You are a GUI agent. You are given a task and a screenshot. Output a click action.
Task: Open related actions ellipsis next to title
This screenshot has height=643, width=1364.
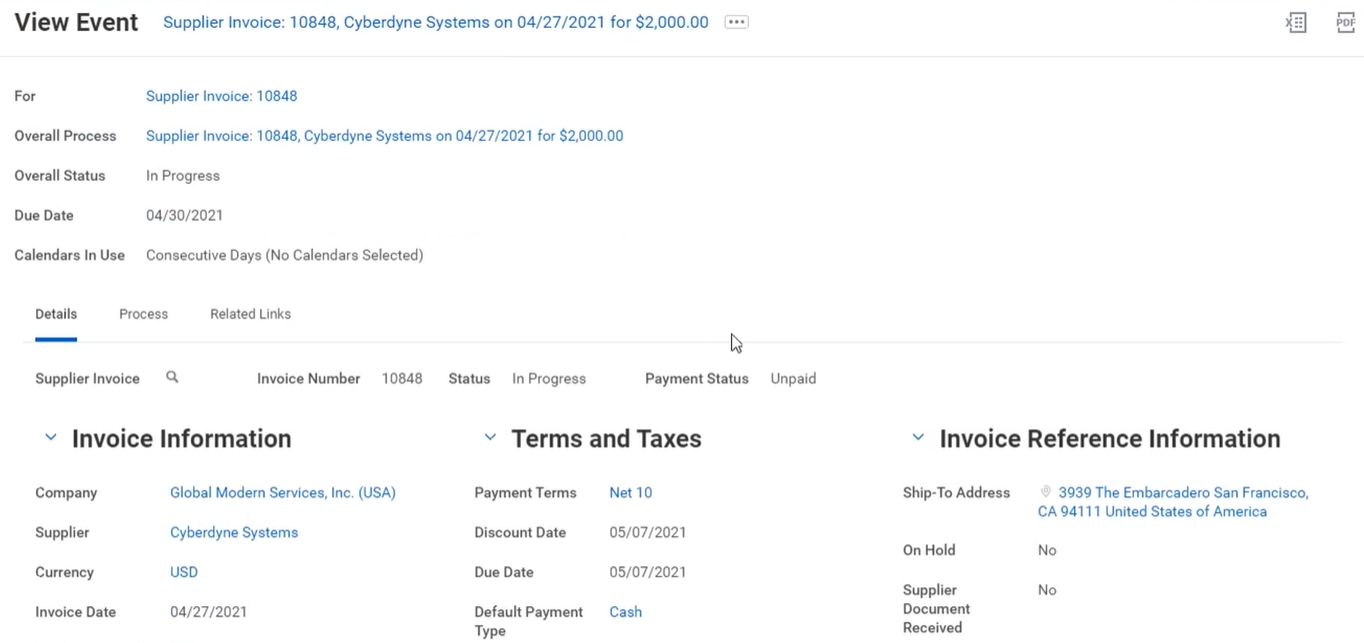point(736,22)
